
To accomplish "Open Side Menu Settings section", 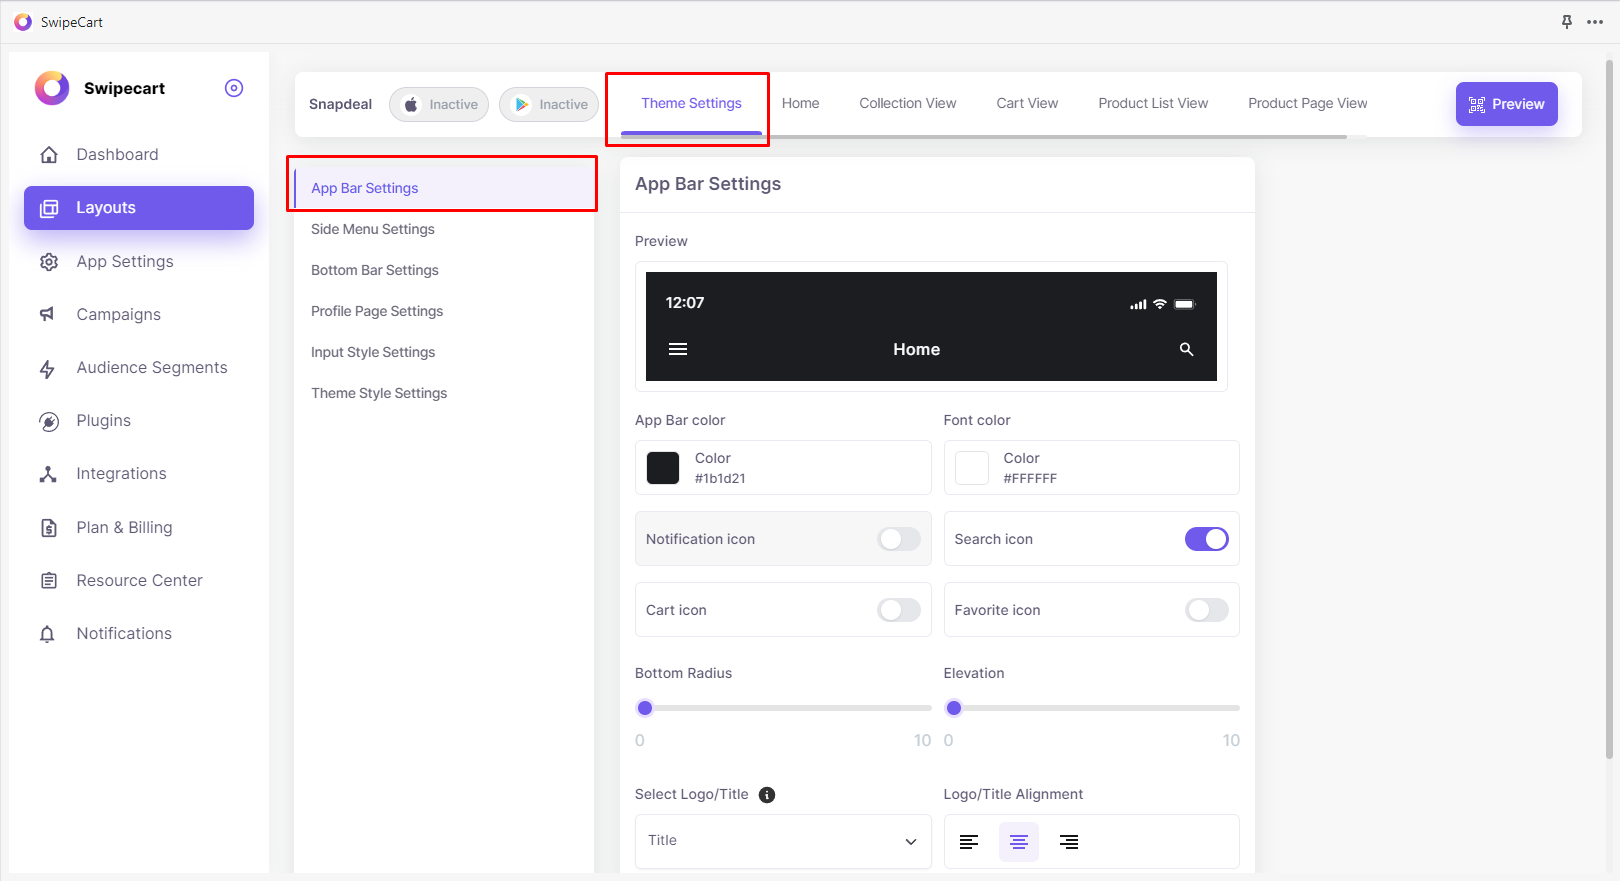I will tap(373, 229).
